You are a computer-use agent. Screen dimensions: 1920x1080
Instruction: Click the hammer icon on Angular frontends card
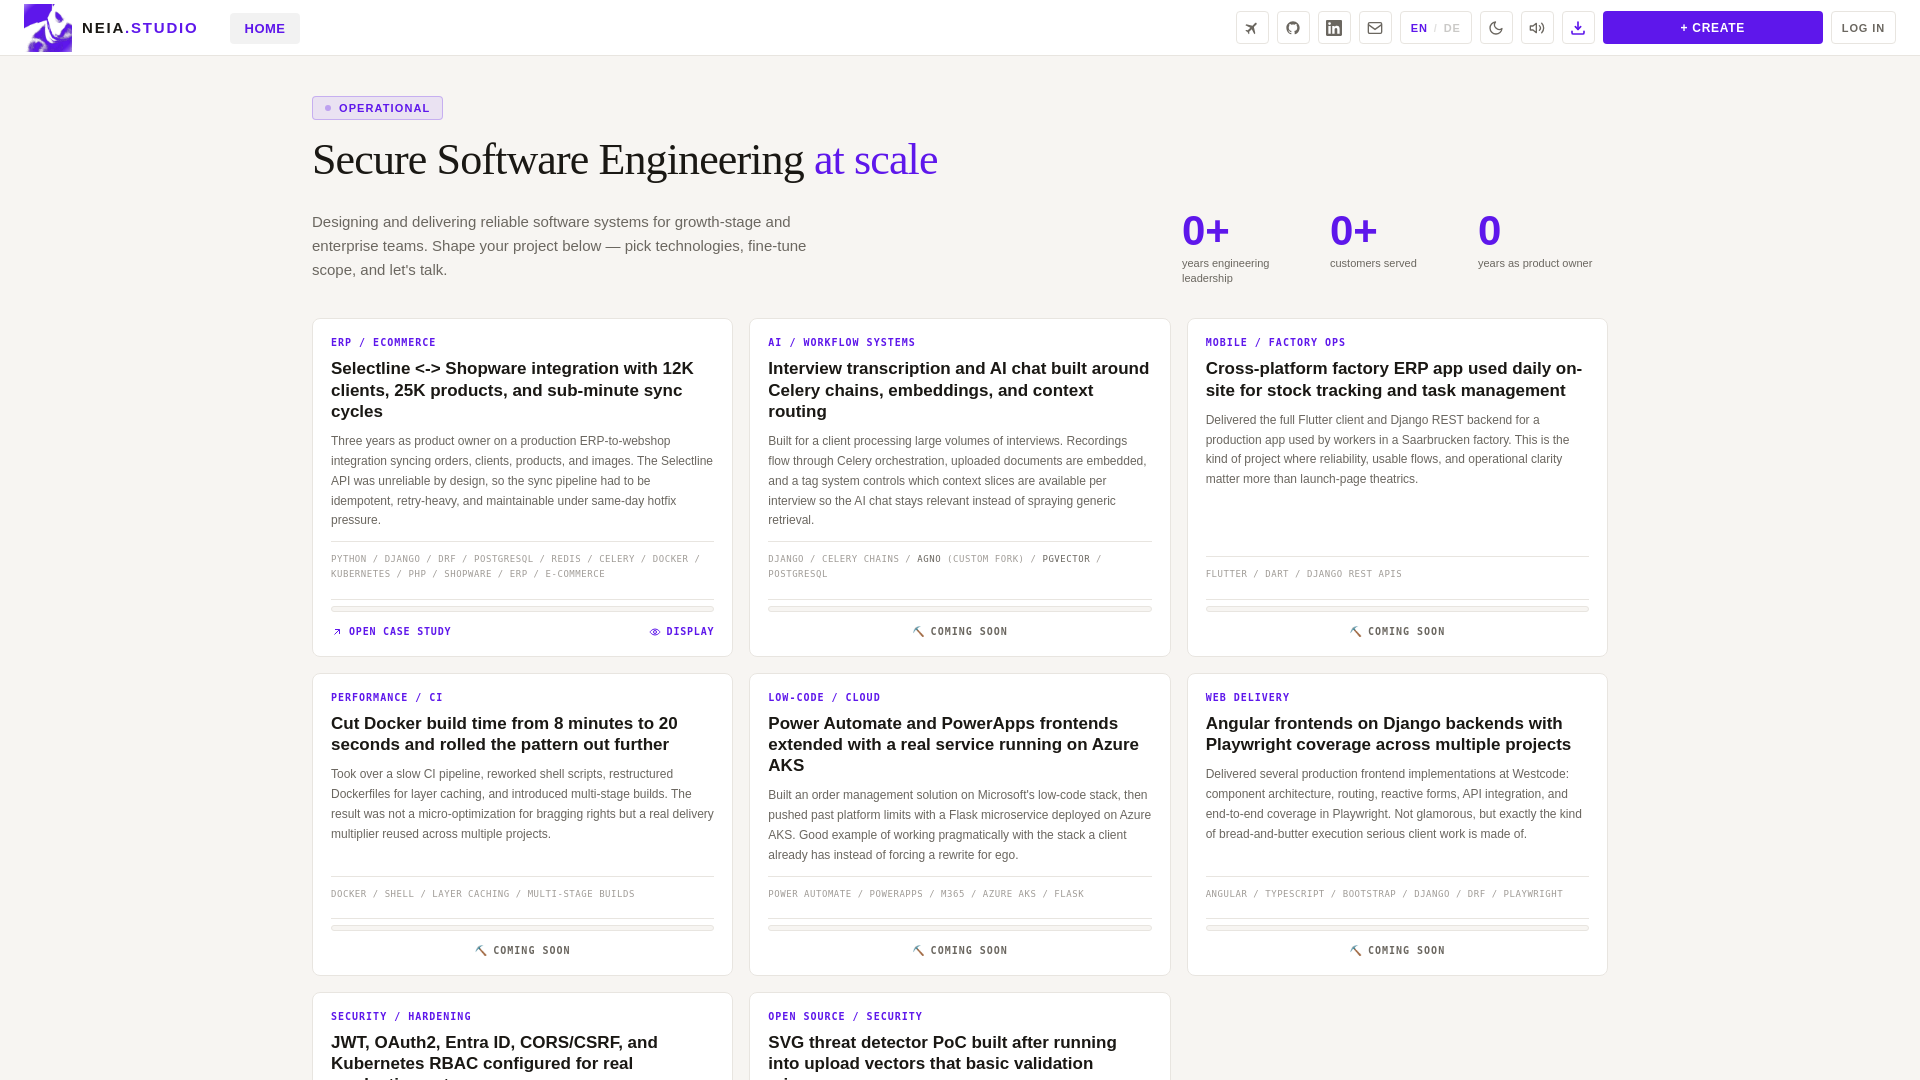tap(1356, 951)
